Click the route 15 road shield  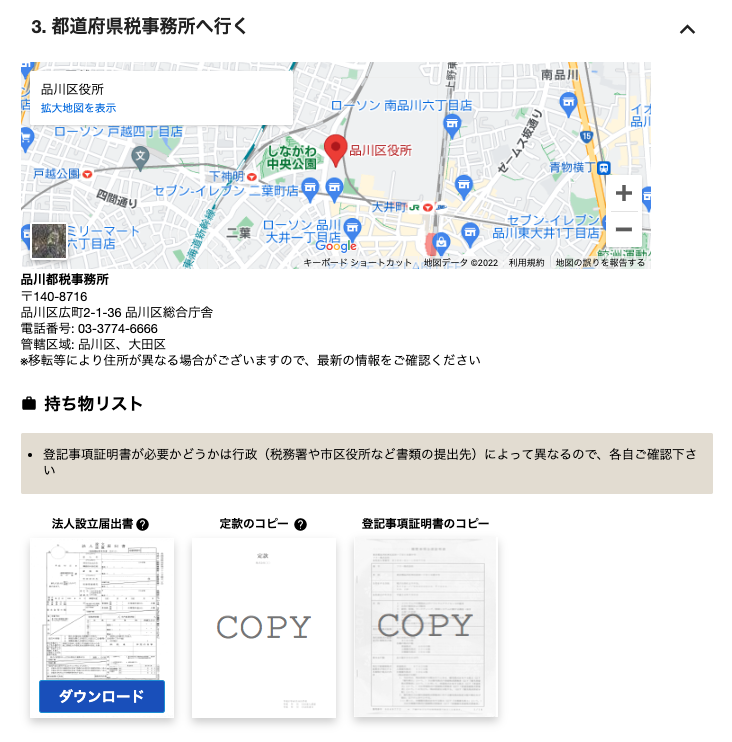[587, 136]
